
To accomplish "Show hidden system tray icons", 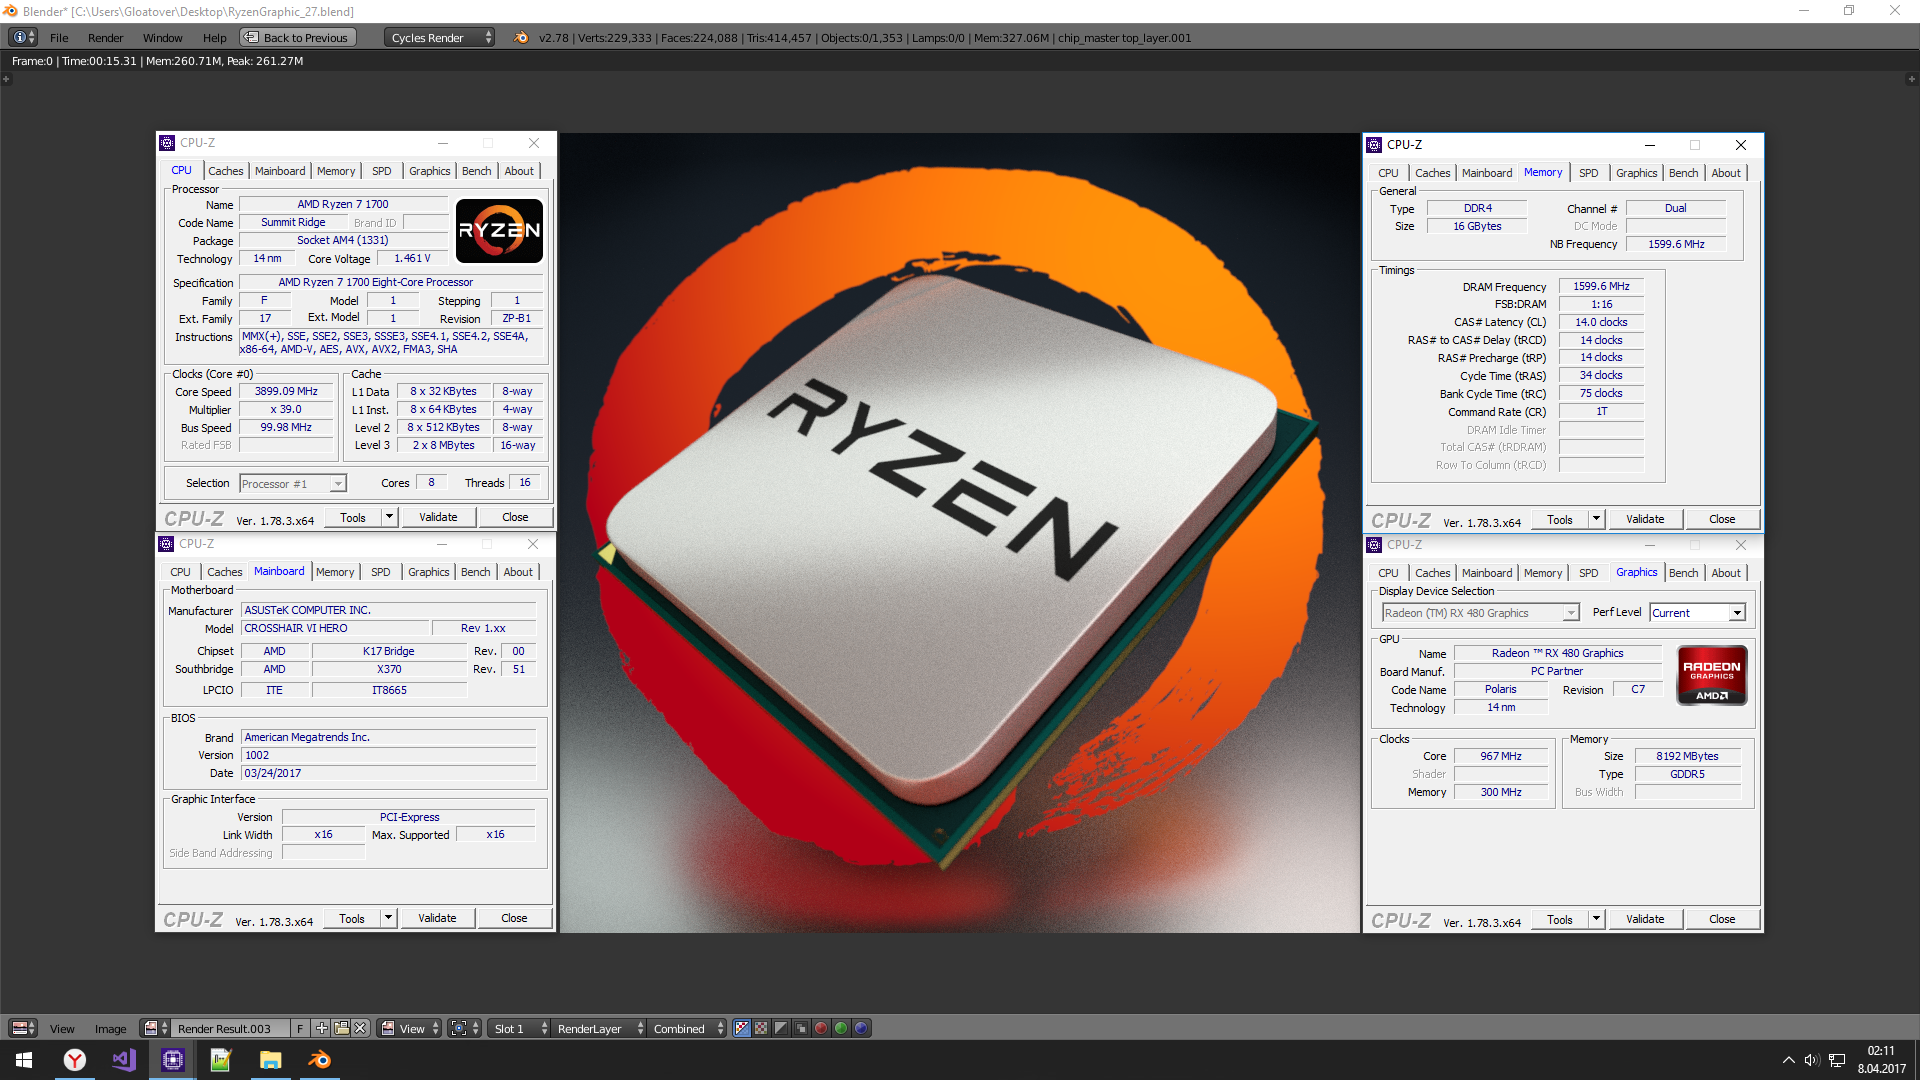I will pyautogui.click(x=1788, y=1060).
